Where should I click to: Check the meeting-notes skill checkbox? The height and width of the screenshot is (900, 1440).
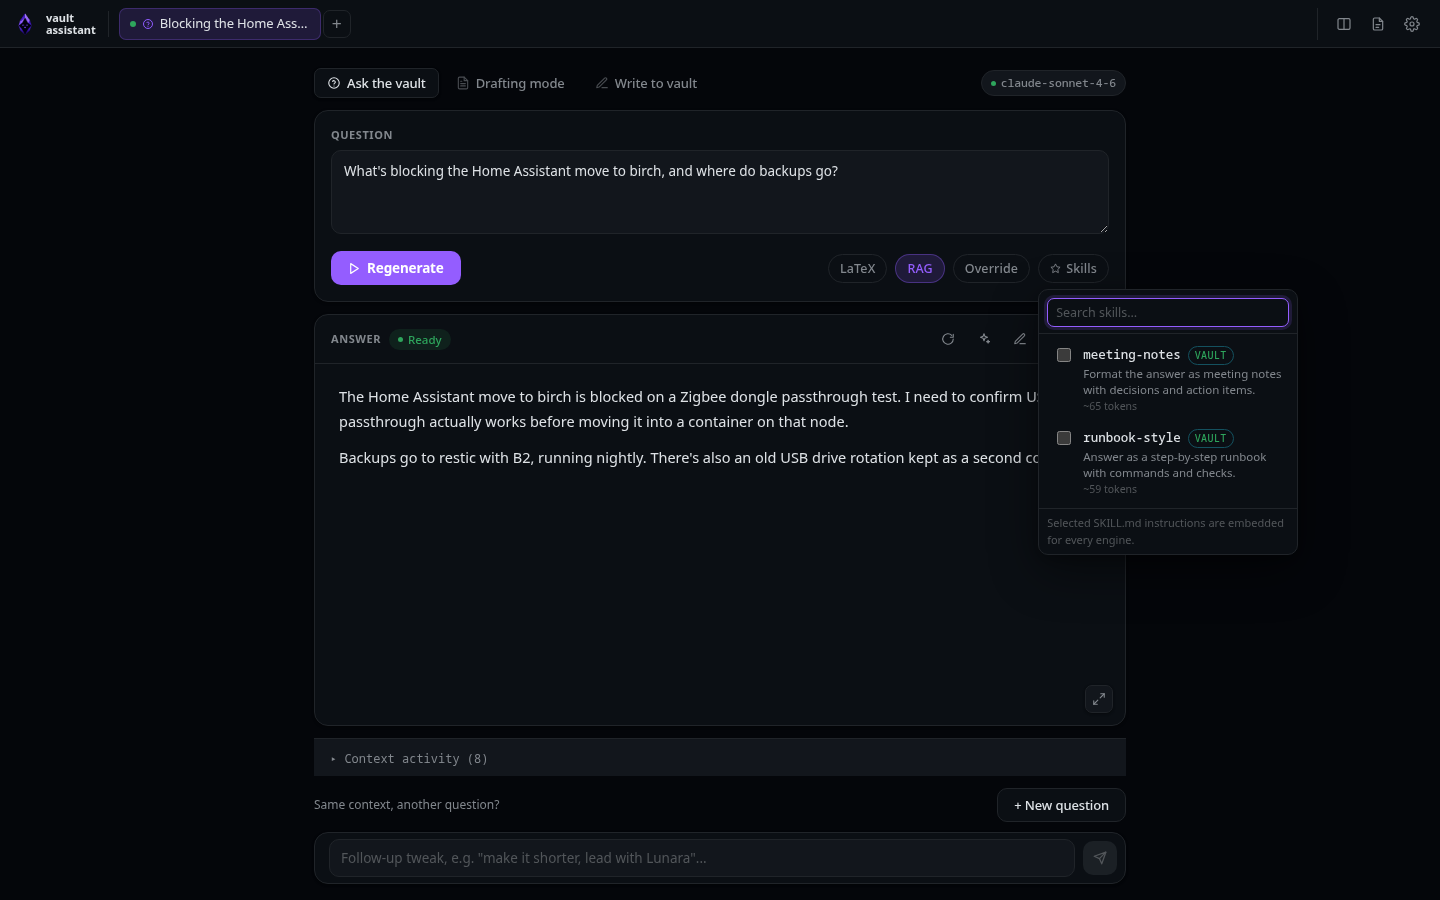tap(1064, 355)
